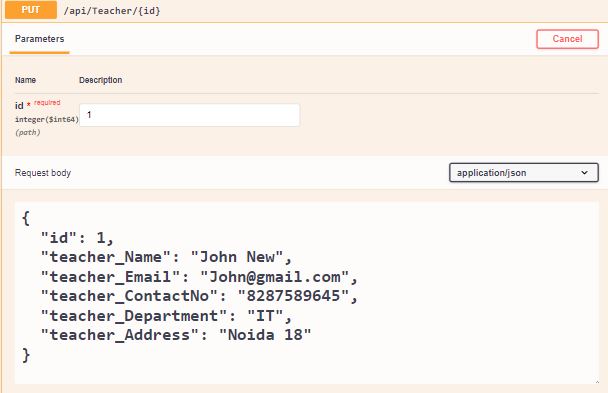The height and width of the screenshot is (393, 608).
Task: Click the Description column header
Action: pyautogui.click(x=101, y=80)
